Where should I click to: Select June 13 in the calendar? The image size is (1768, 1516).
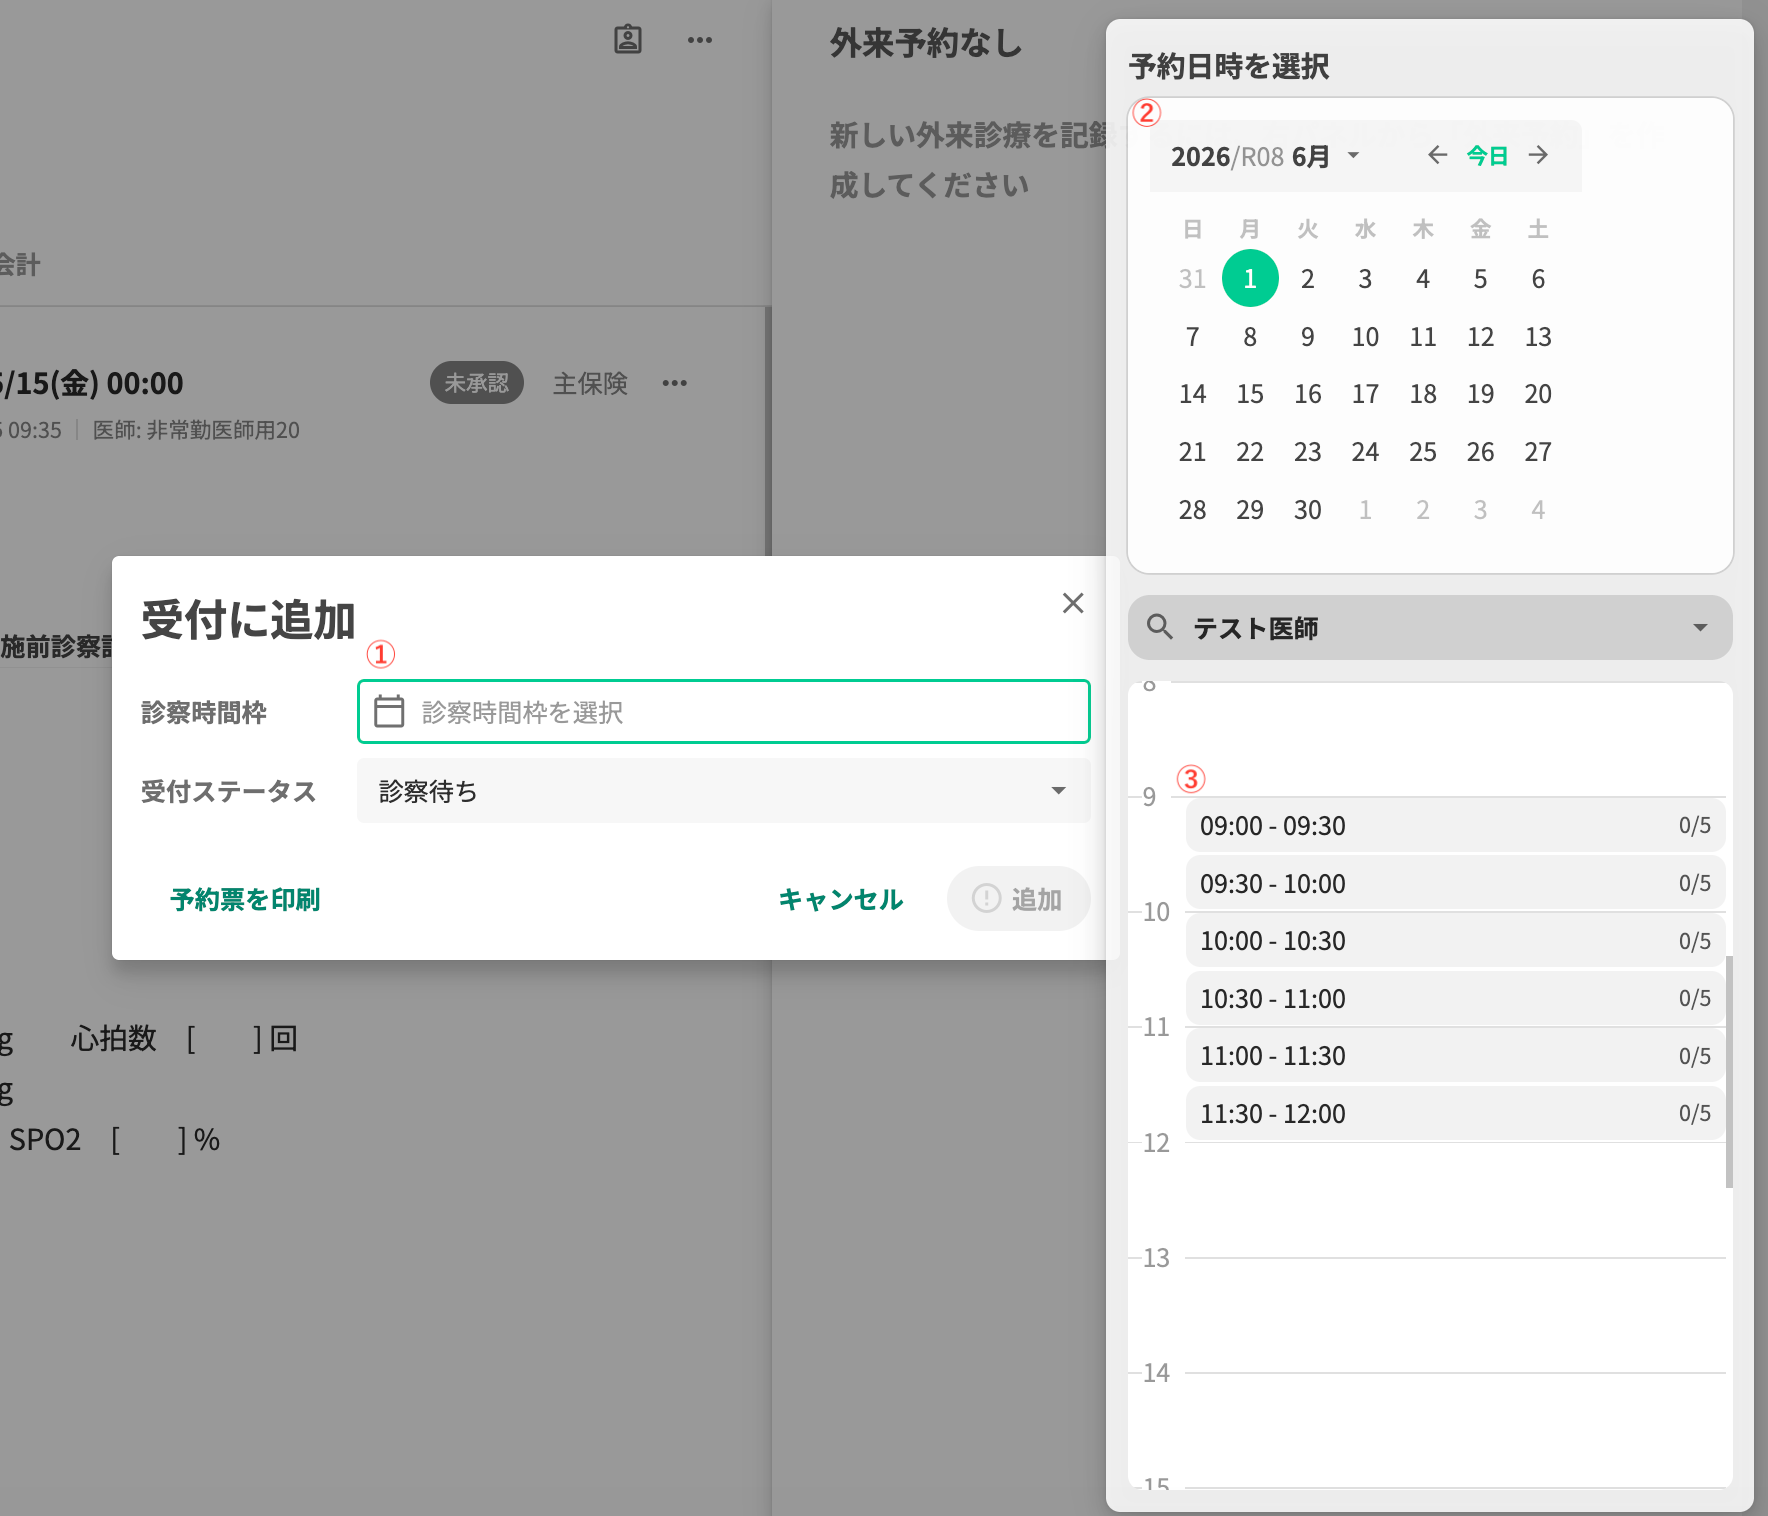(x=1538, y=337)
